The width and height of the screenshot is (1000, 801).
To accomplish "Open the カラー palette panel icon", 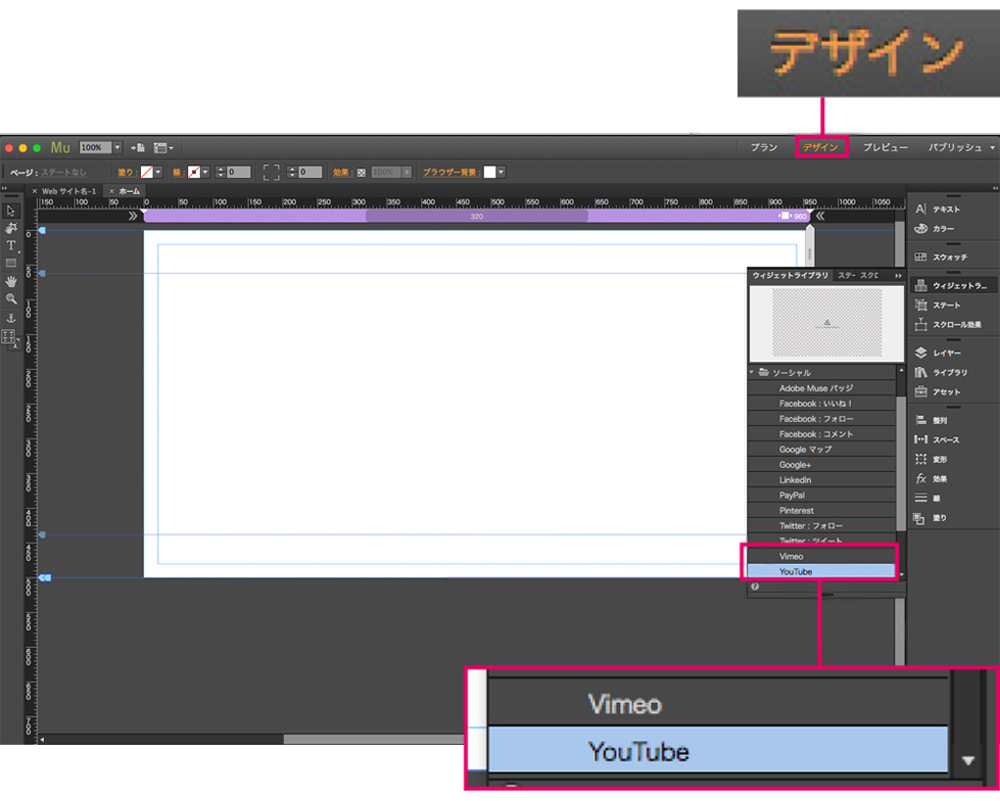I will pos(920,228).
